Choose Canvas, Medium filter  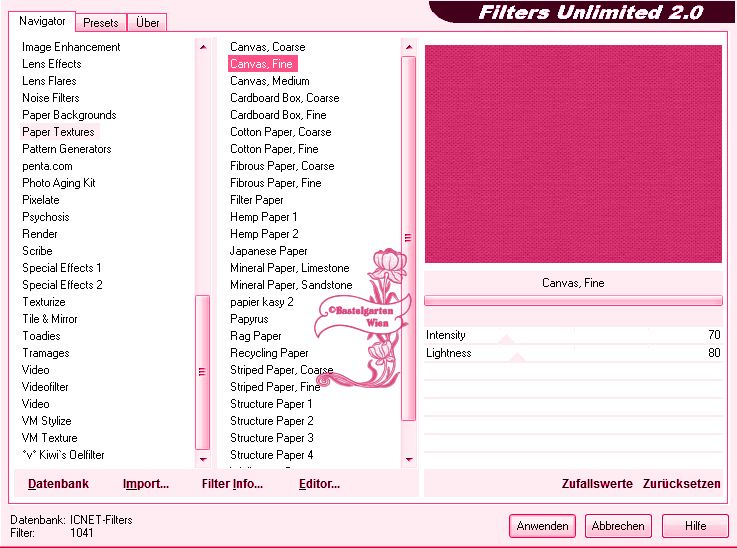[x=270, y=81]
